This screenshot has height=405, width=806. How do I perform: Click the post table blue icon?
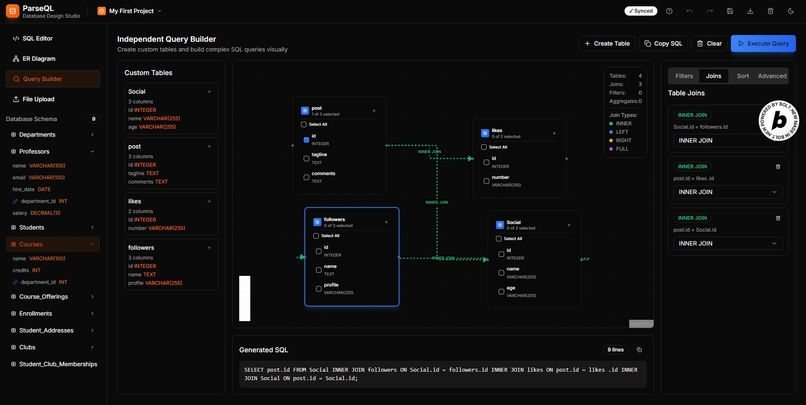pyautogui.click(x=305, y=111)
